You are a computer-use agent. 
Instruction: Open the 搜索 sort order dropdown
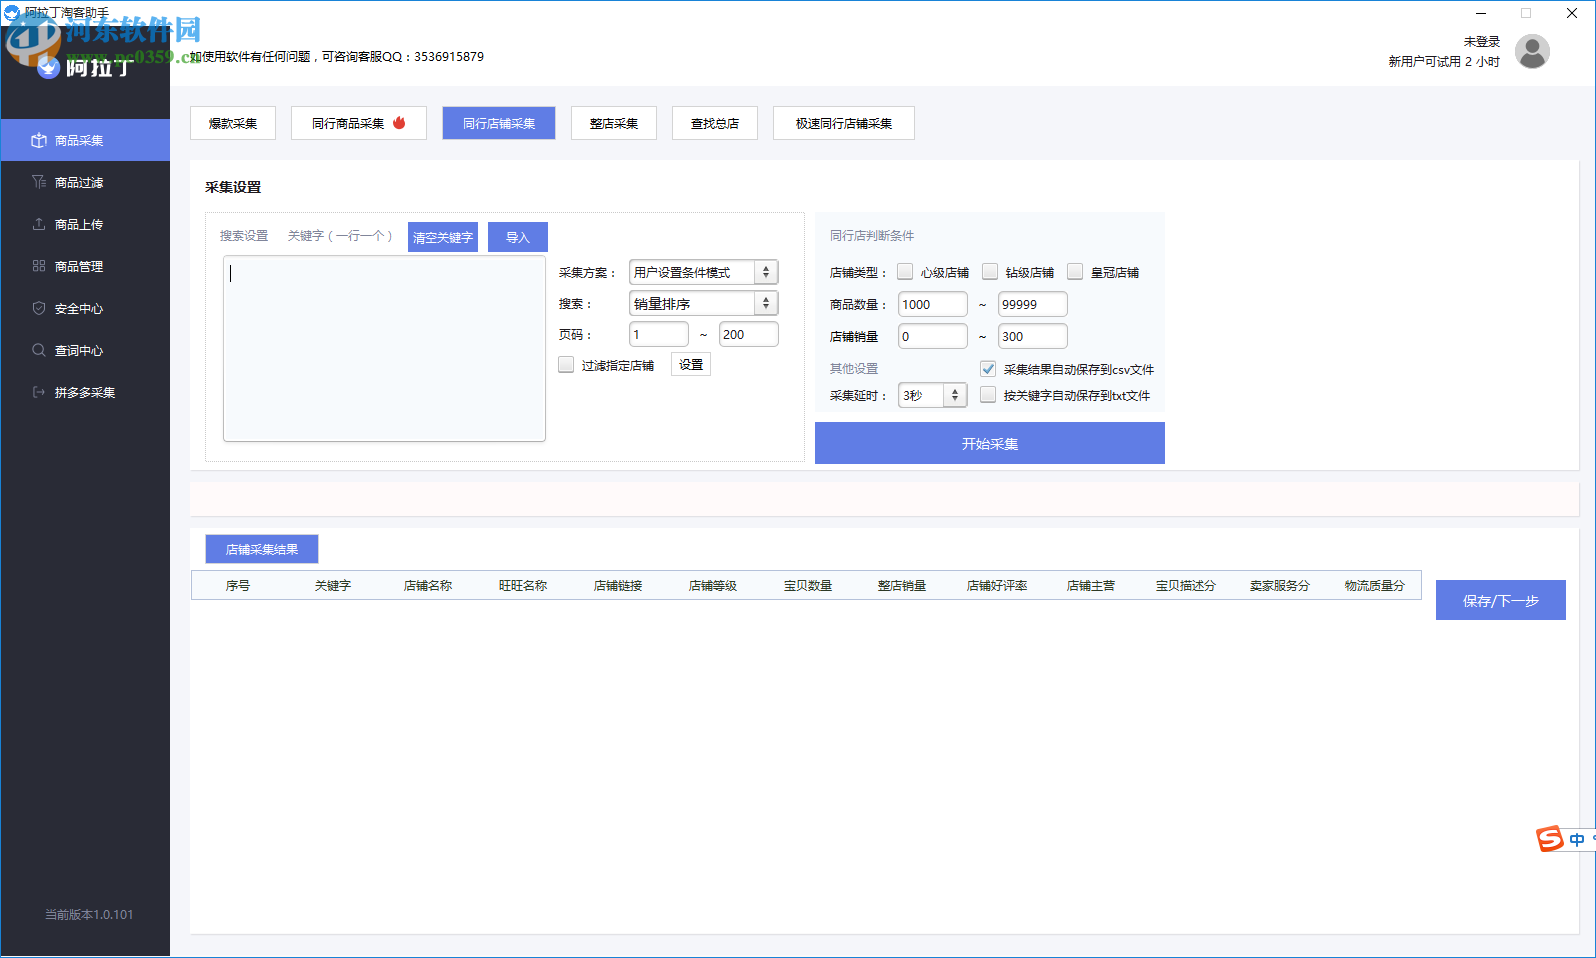pos(704,303)
